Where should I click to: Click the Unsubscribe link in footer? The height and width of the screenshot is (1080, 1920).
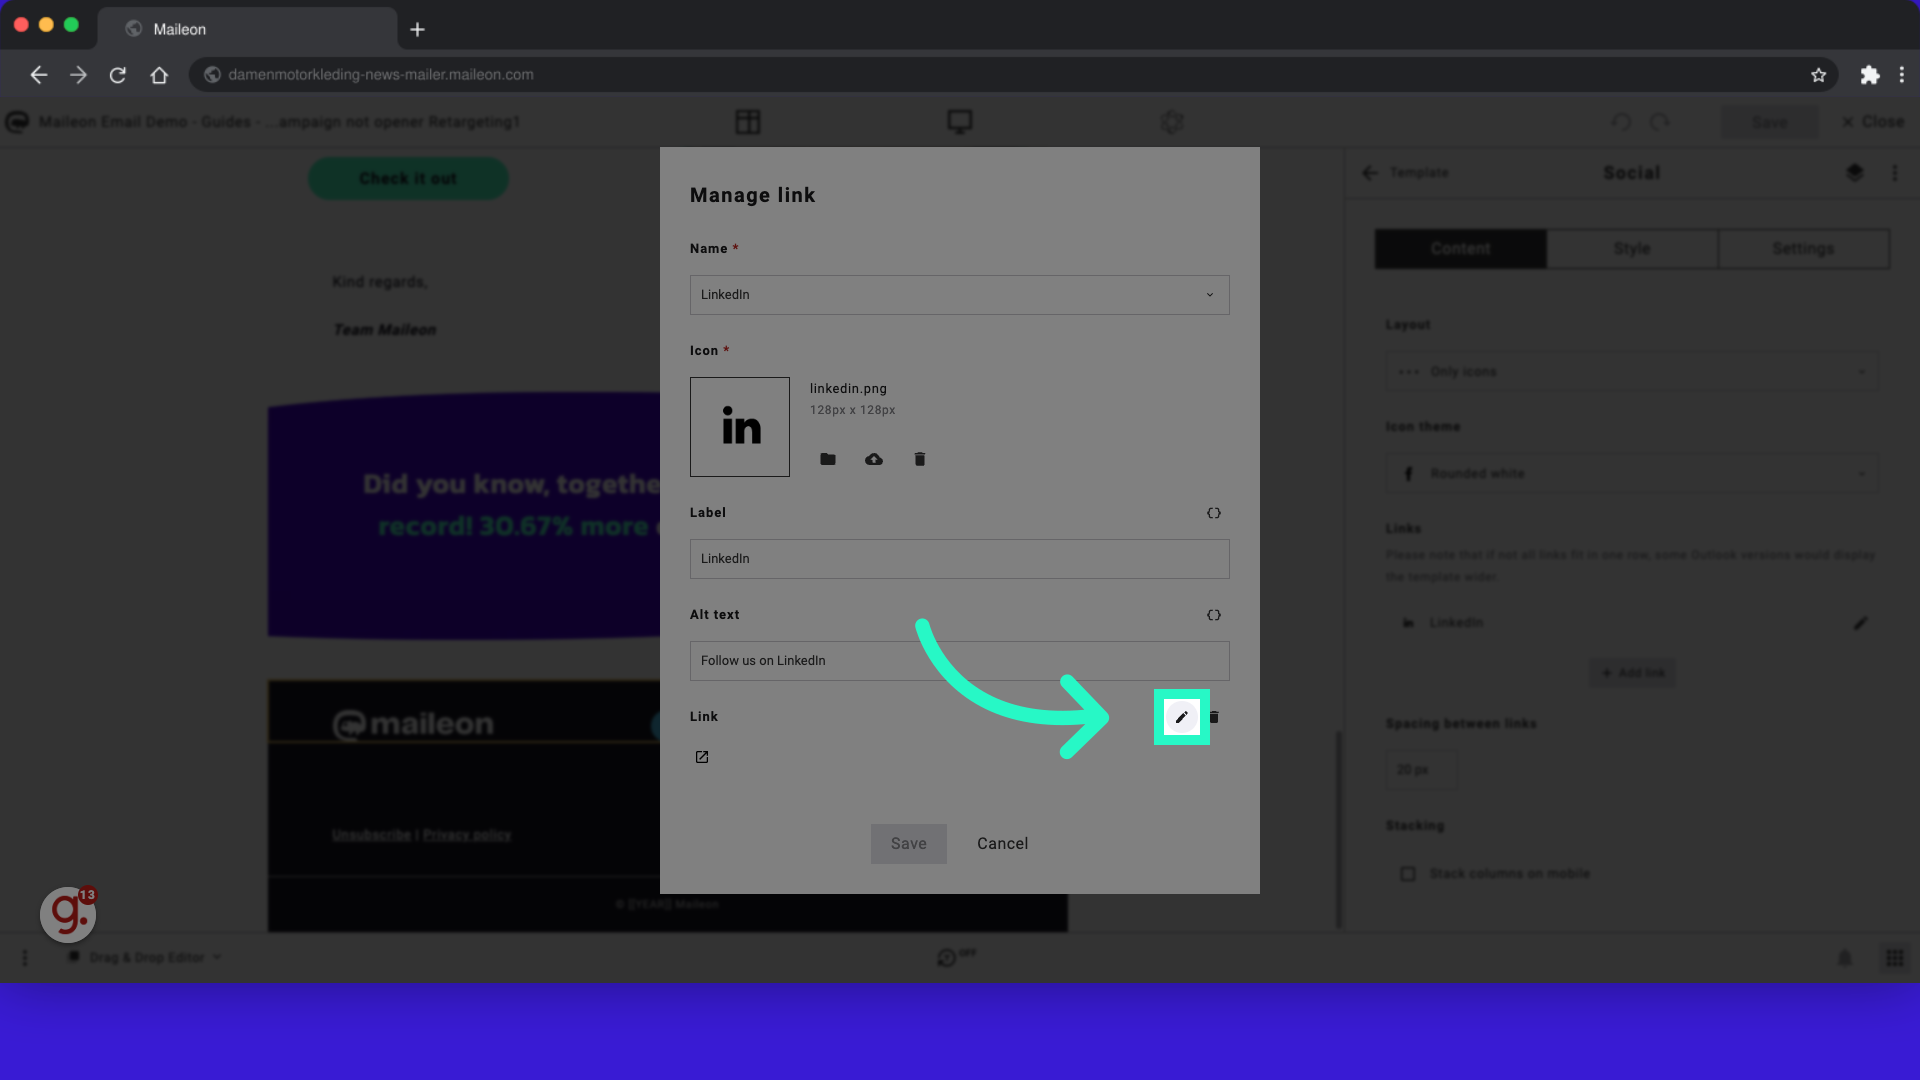pyautogui.click(x=371, y=835)
